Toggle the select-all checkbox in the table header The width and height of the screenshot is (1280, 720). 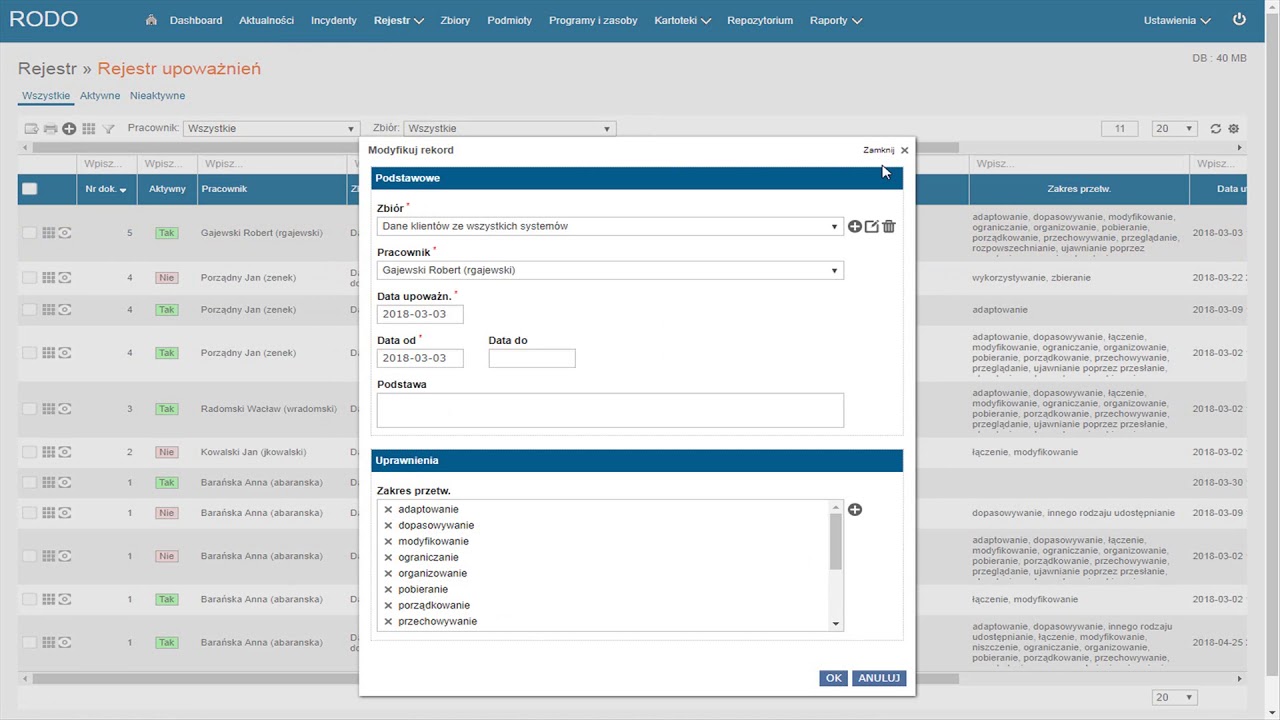click(x=30, y=189)
